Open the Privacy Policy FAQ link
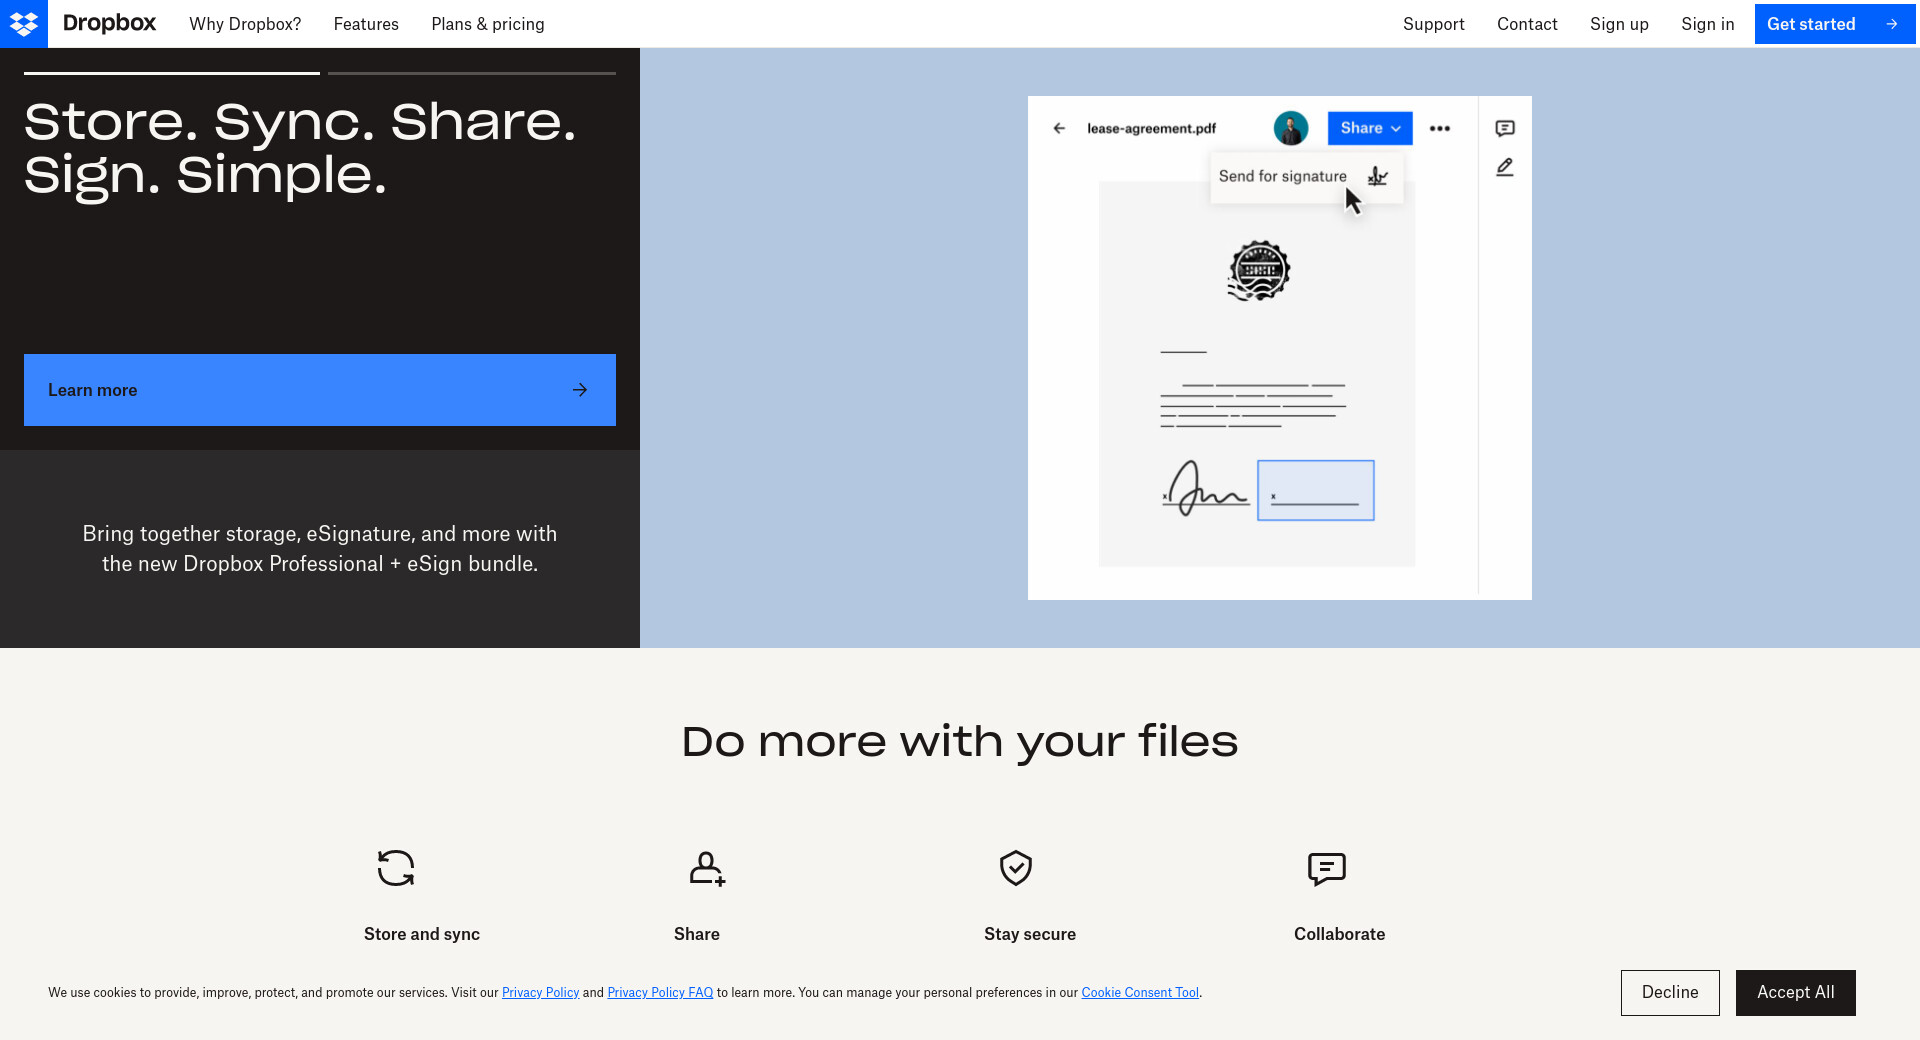This screenshot has width=1920, height=1040. (x=660, y=993)
